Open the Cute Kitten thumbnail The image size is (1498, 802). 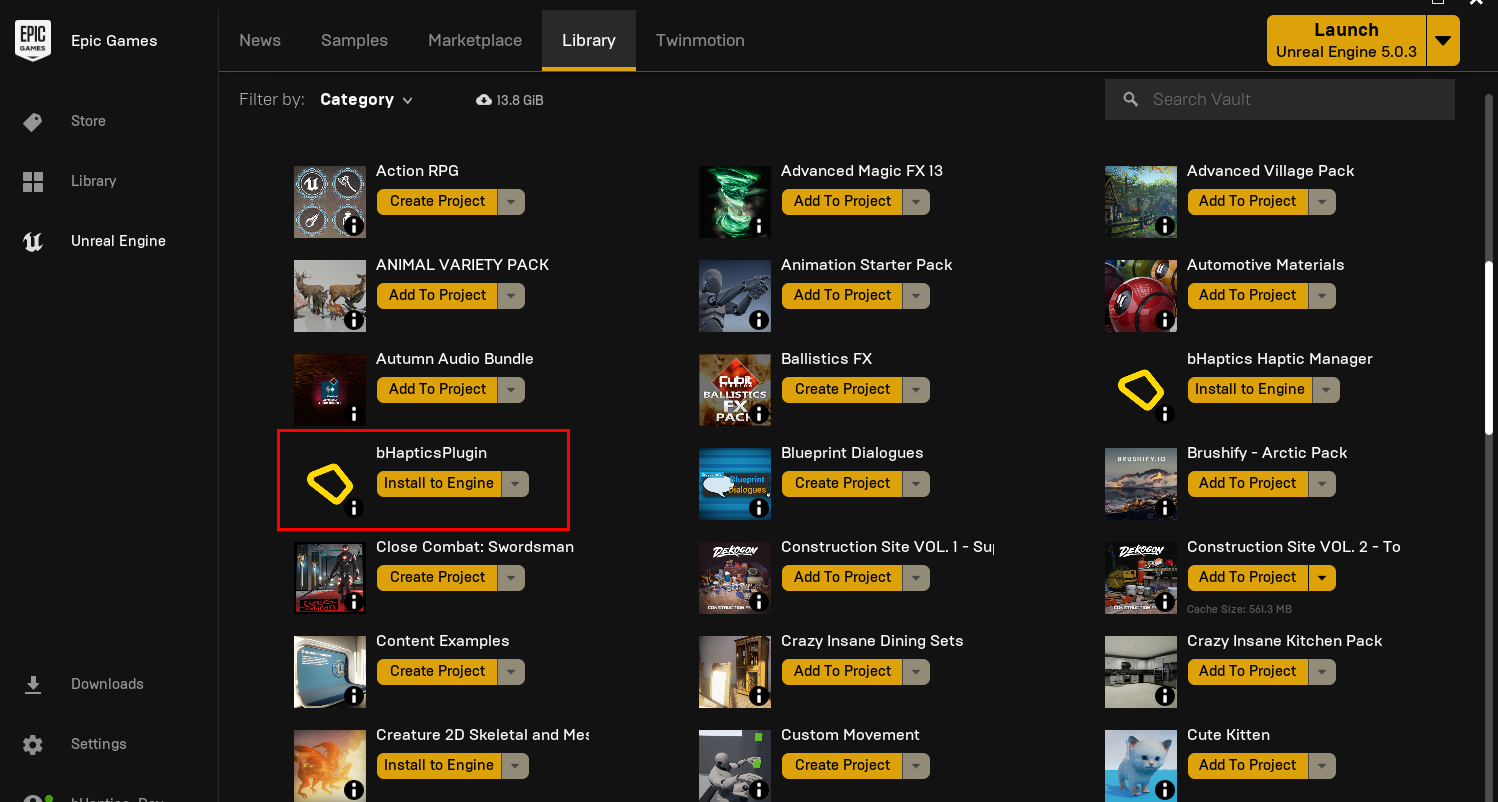point(1141,765)
